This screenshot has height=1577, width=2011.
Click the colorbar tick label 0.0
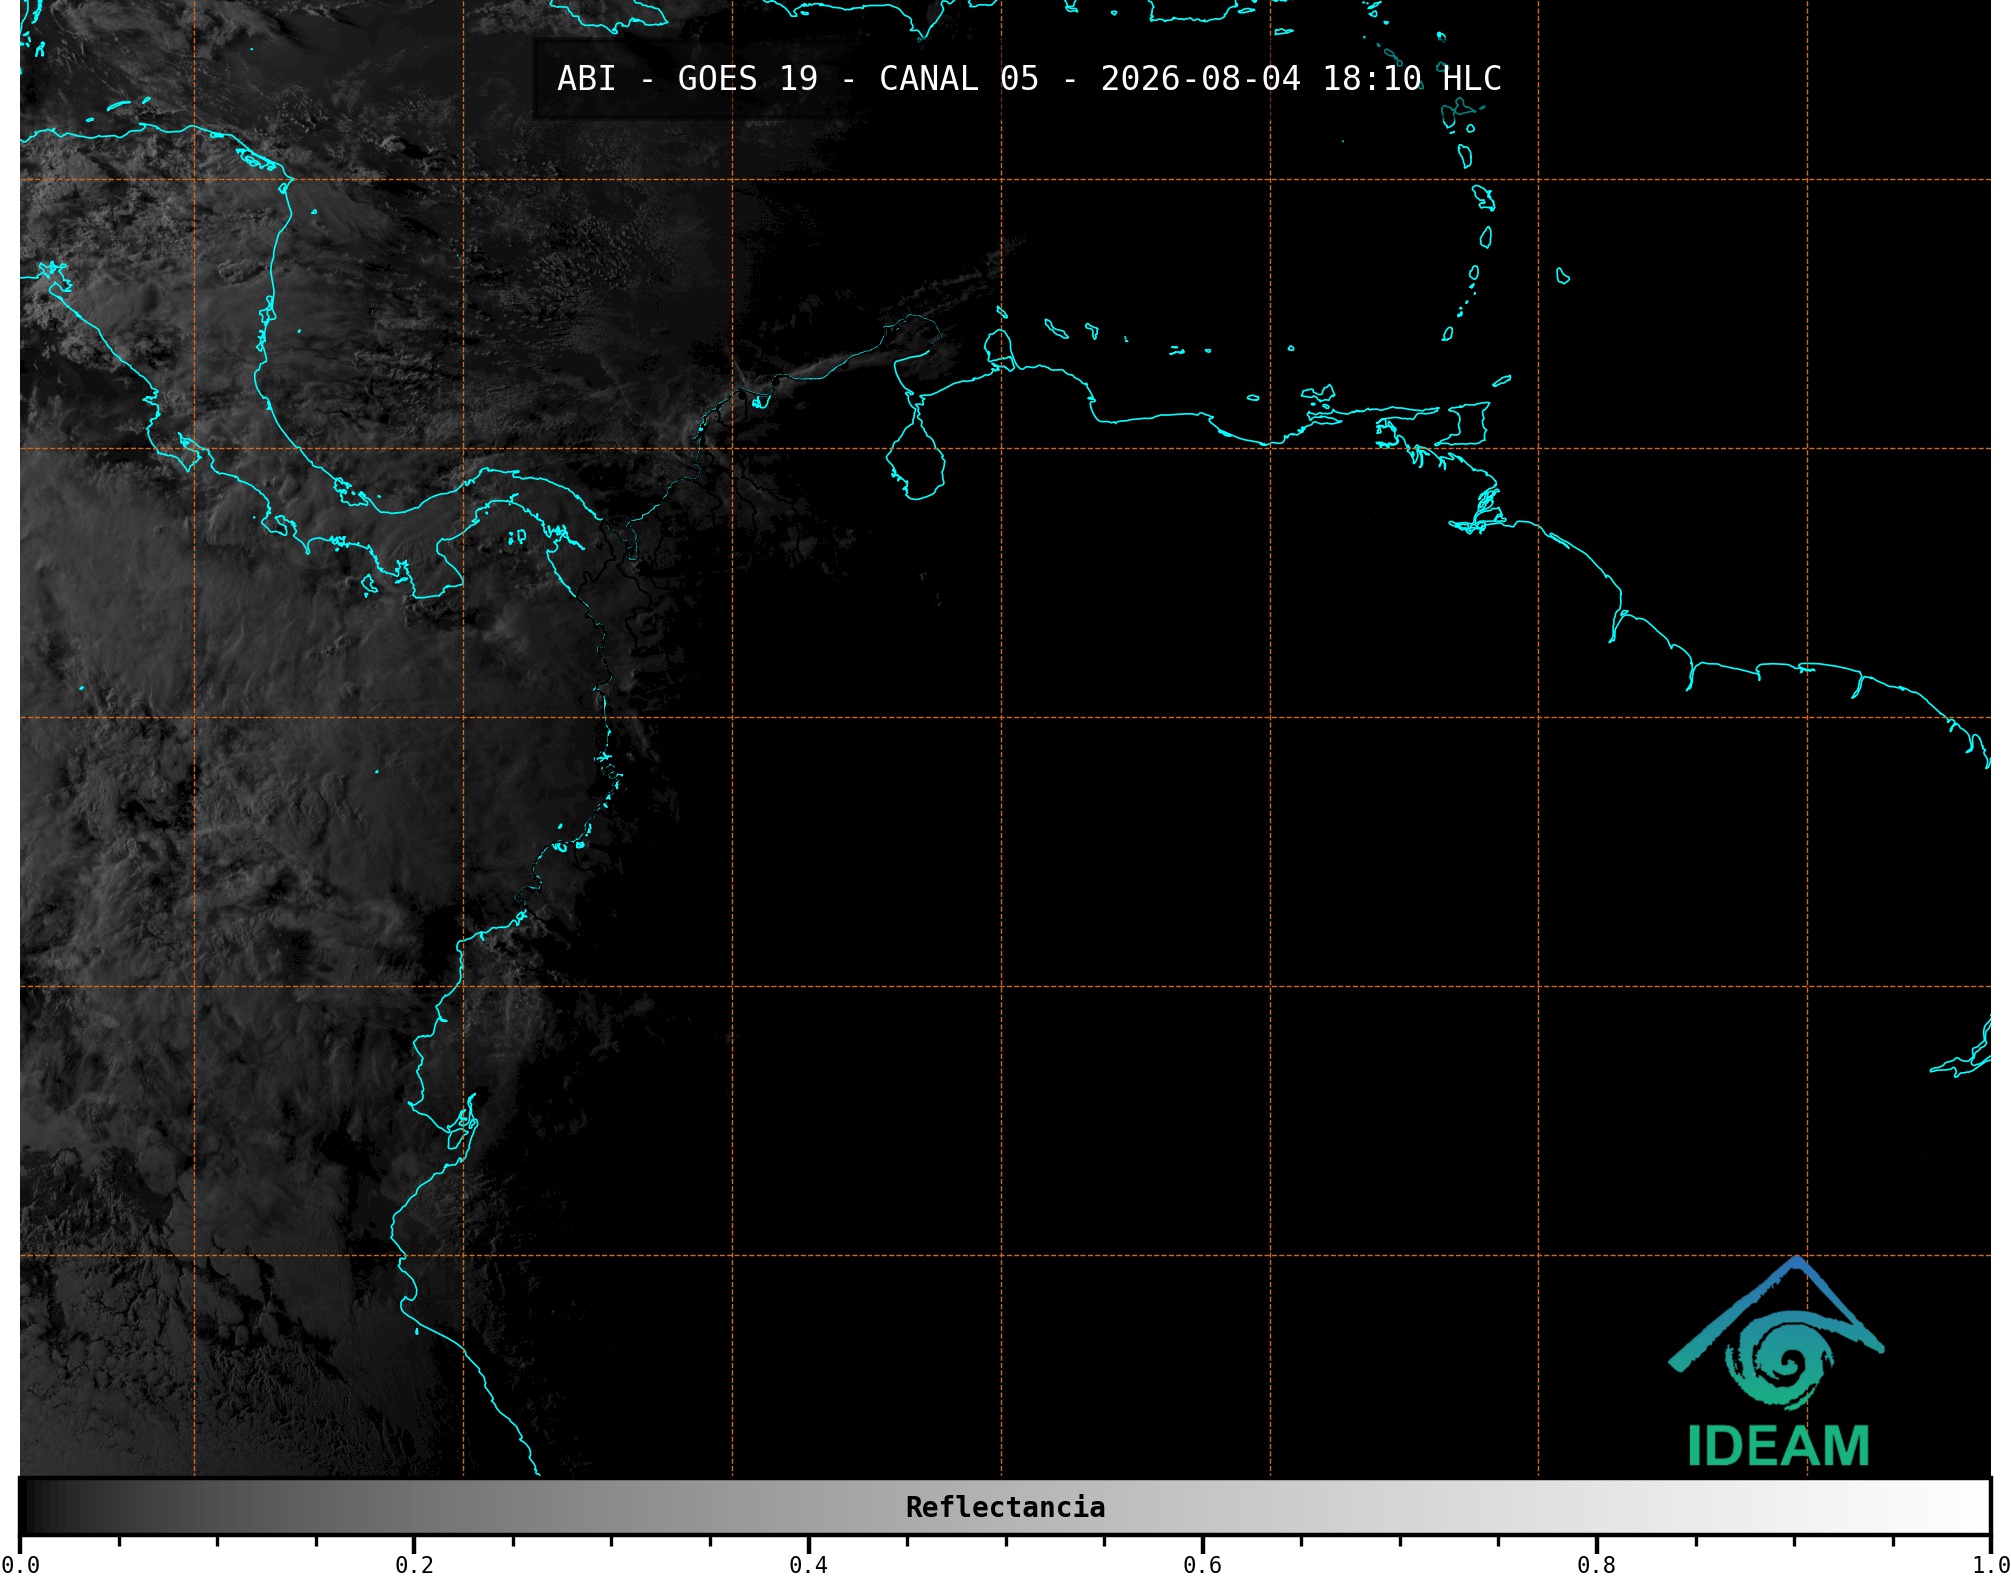pyautogui.click(x=20, y=1564)
